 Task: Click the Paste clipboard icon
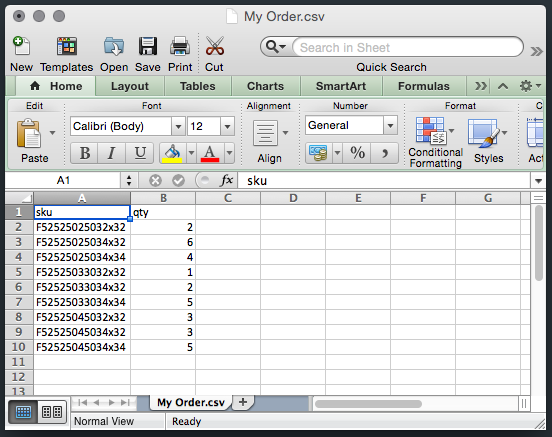(x=29, y=133)
